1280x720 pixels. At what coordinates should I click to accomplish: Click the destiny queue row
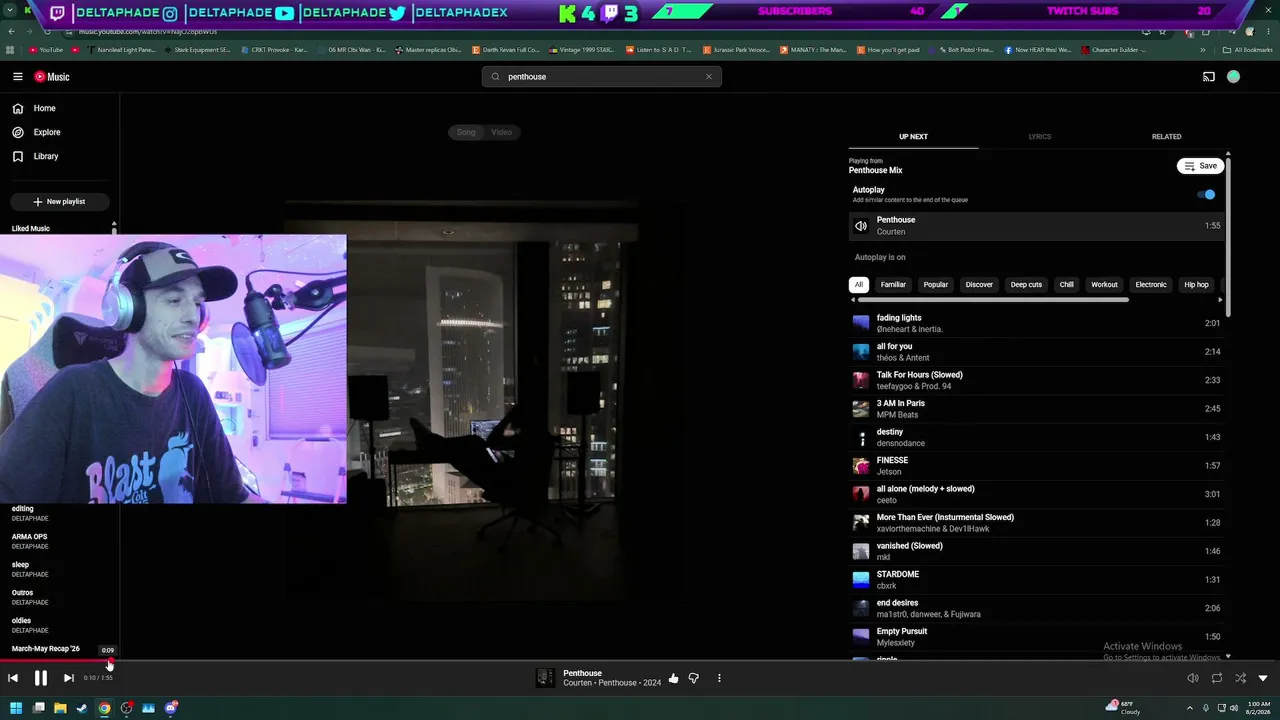point(1036,437)
